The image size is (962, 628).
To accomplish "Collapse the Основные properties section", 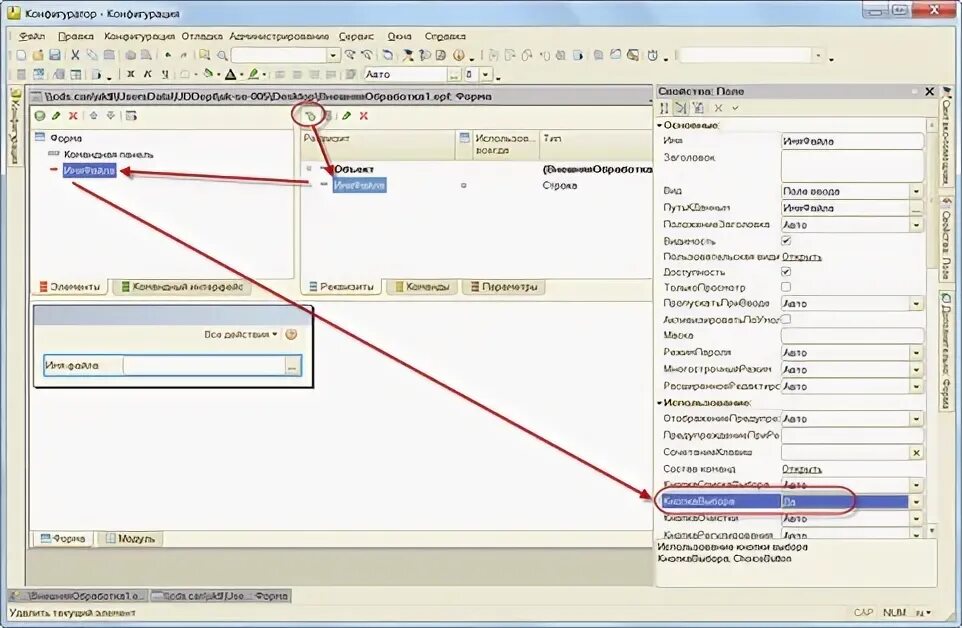I will (660, 125).
